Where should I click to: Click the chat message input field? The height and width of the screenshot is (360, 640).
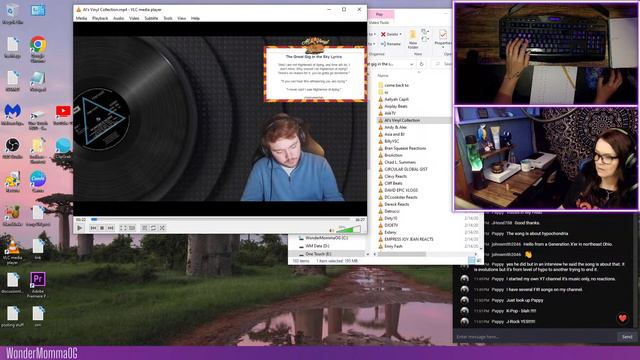(536, 337)
